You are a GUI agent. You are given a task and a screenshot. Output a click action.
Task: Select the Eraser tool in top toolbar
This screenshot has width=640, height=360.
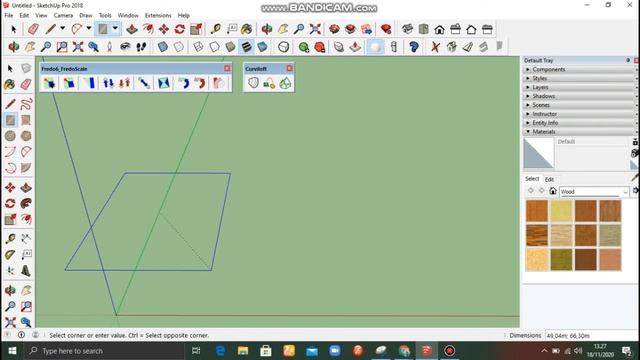pyautogui.click(x=33, y=29)
